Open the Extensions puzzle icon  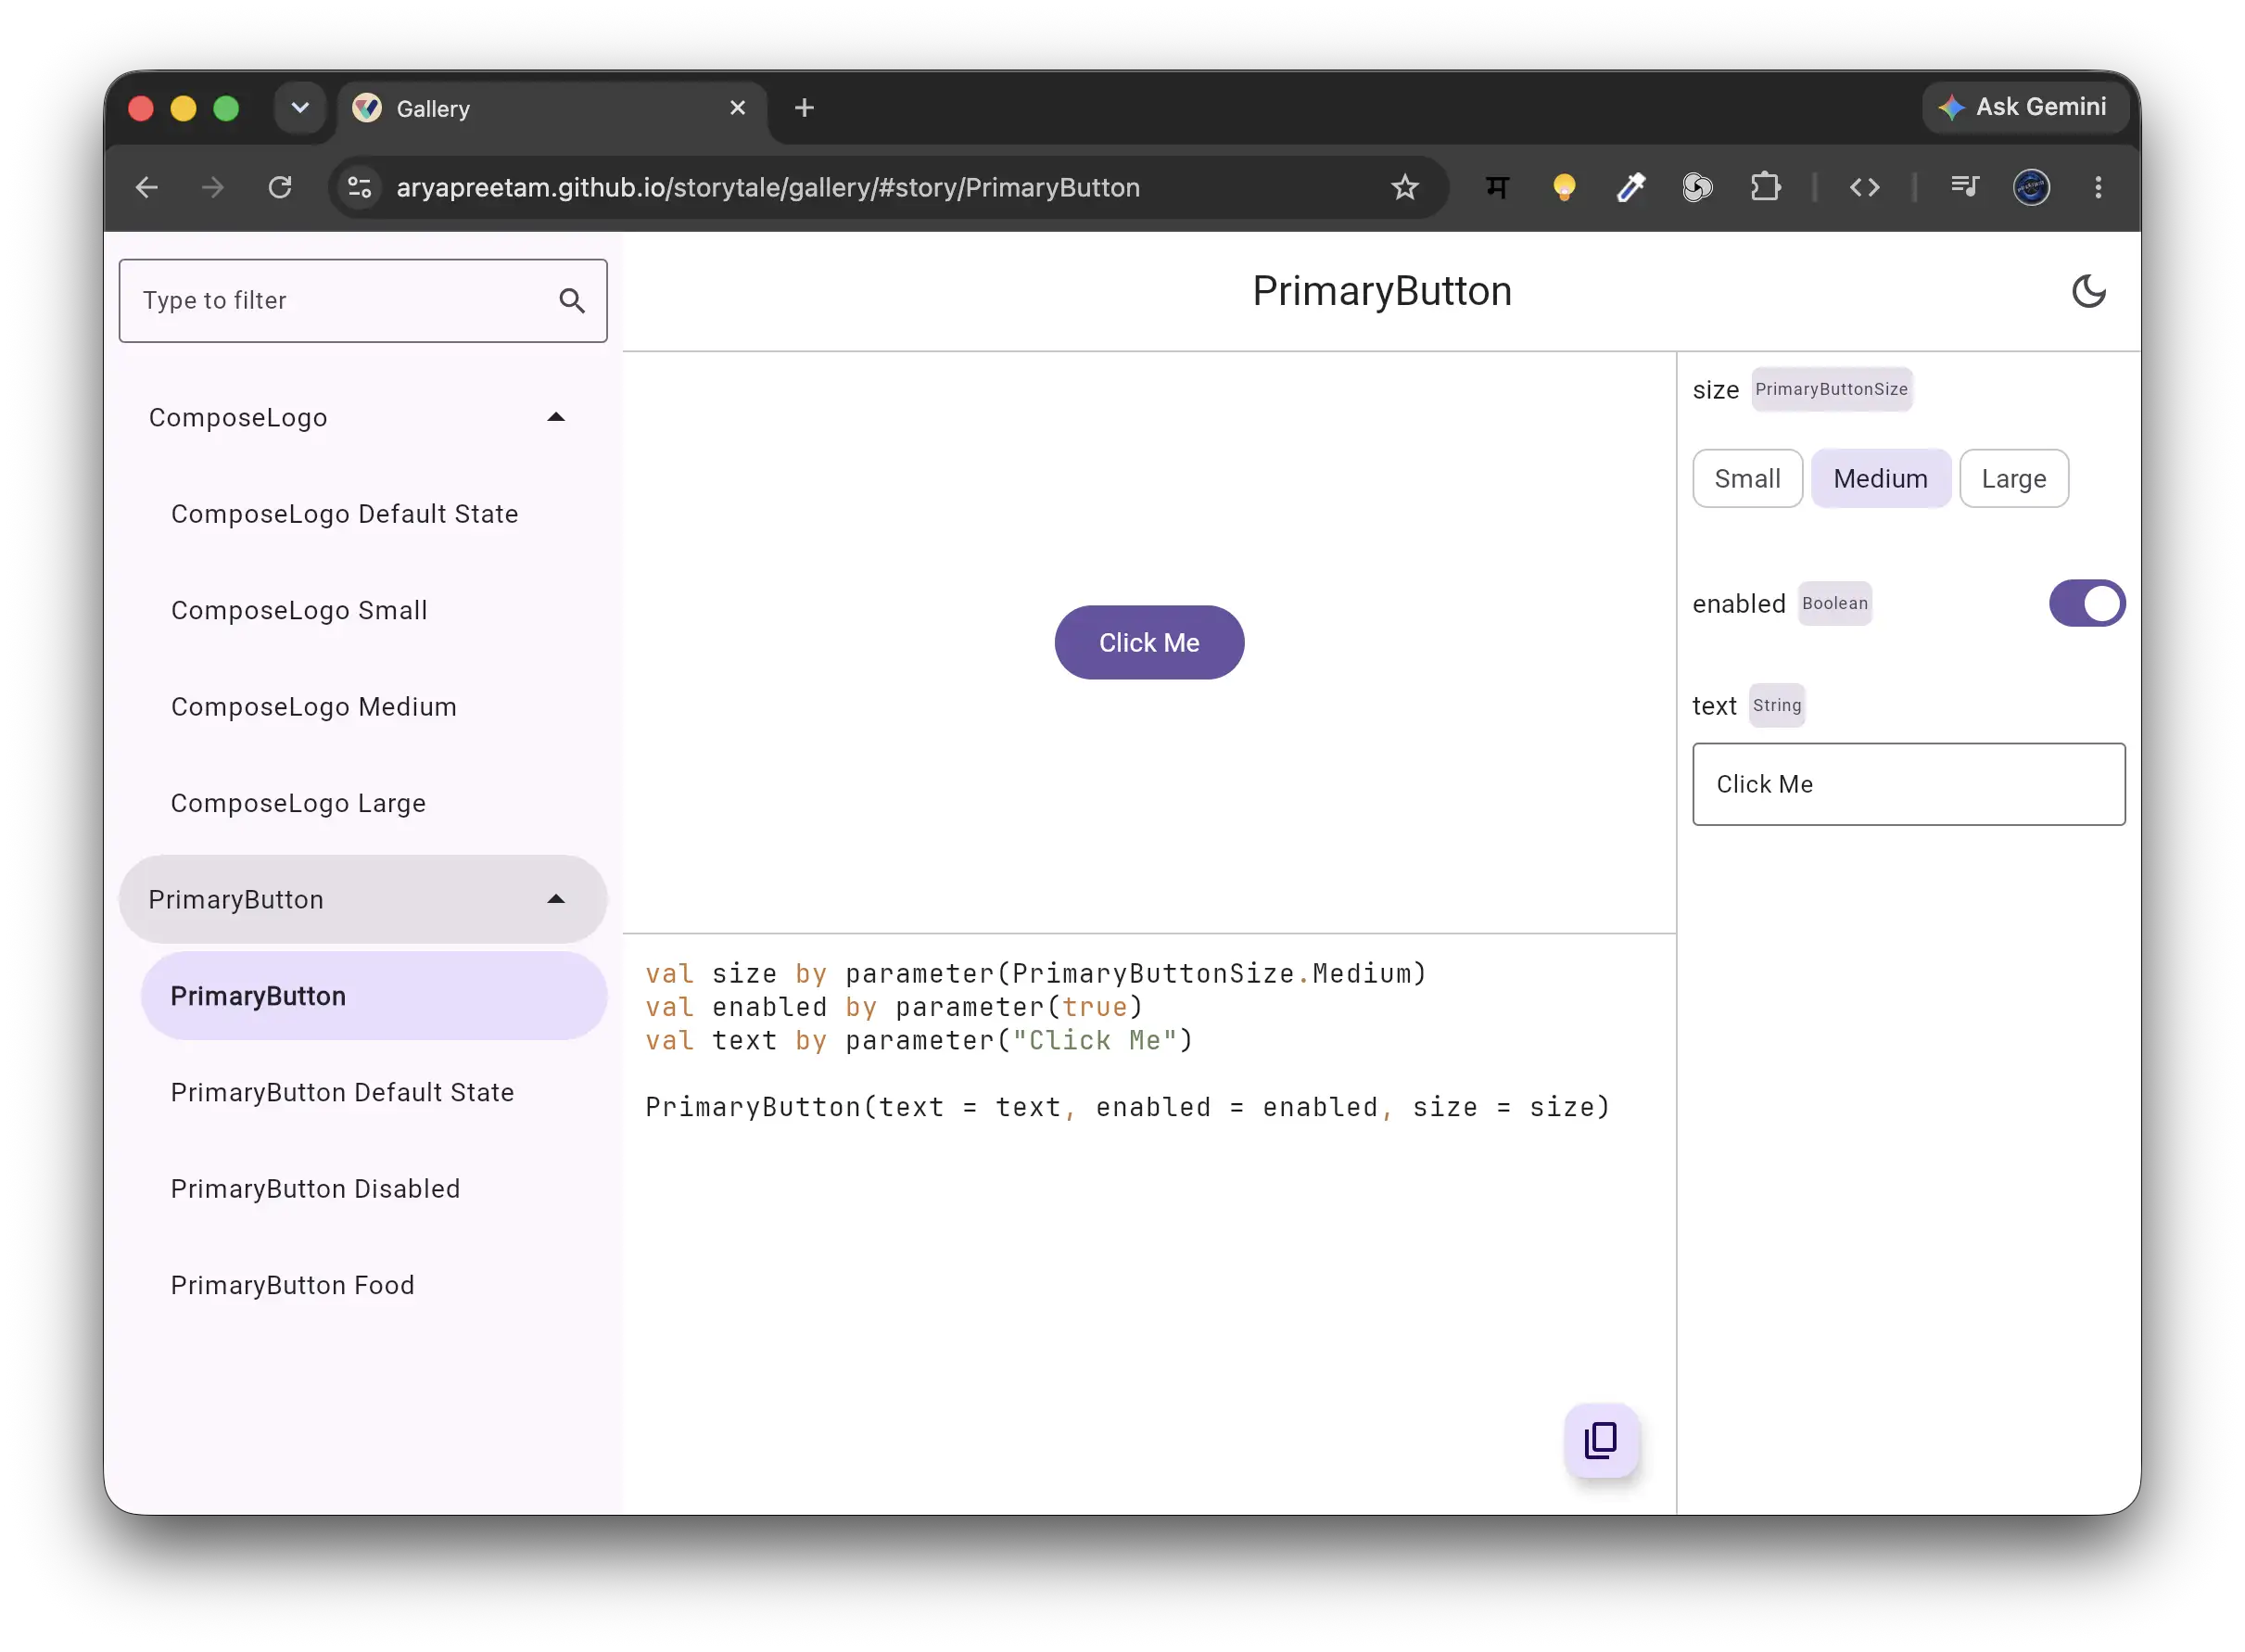coord(1765,187)
